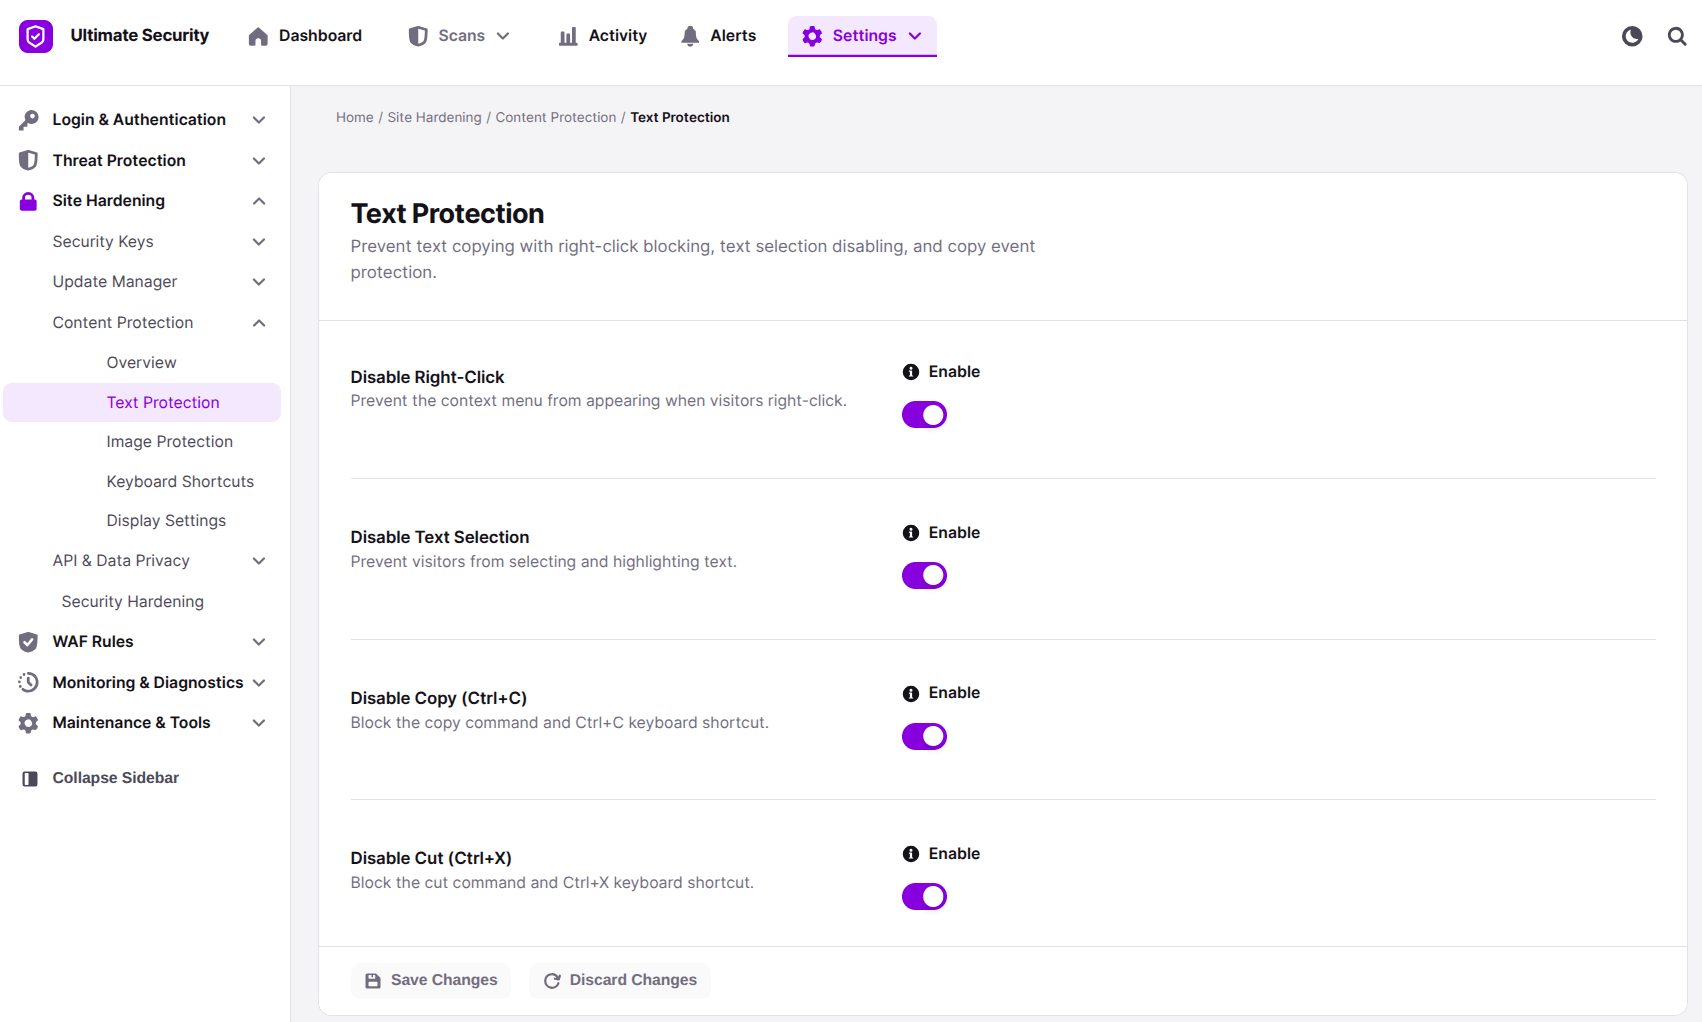1702x1022 pixels.
Task: Toggle off Disable Cut (Ctrl+X) switch
Action: pyautogui.click(x=924, y=897)
